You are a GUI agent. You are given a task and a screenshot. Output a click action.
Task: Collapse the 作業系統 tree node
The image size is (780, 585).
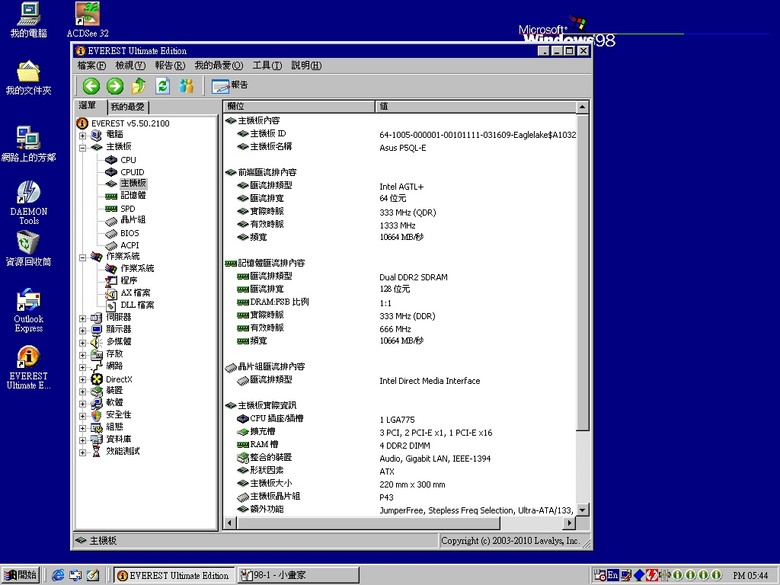pyautogui.click(x=83, y=257)
